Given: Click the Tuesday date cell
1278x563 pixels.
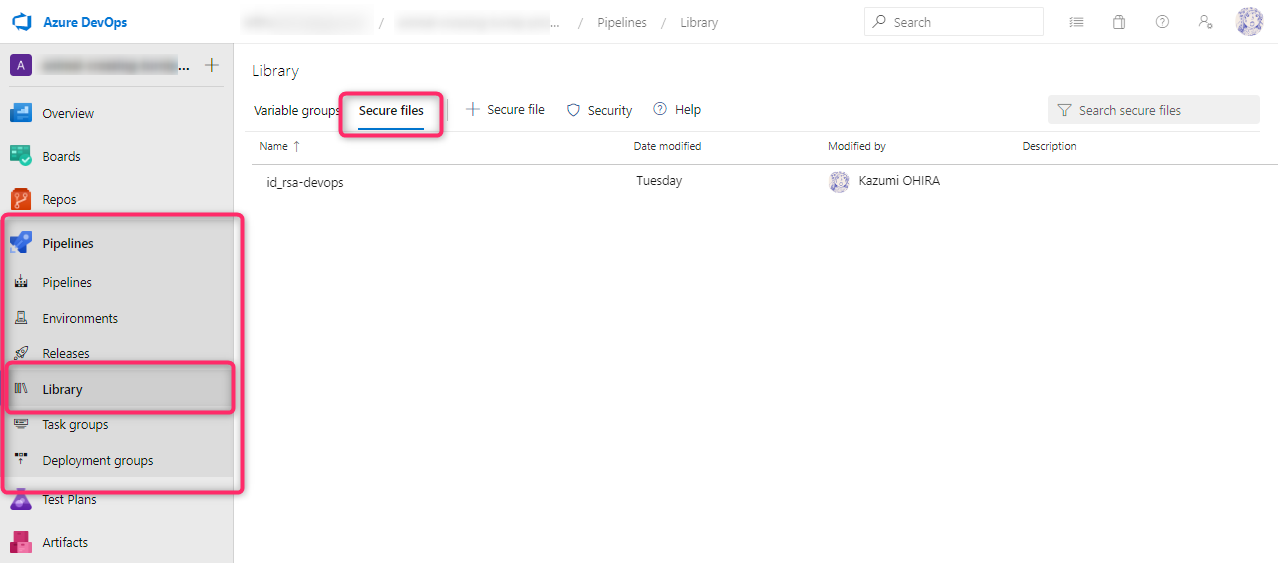Looking at the screenshot, I should point(659,181).
